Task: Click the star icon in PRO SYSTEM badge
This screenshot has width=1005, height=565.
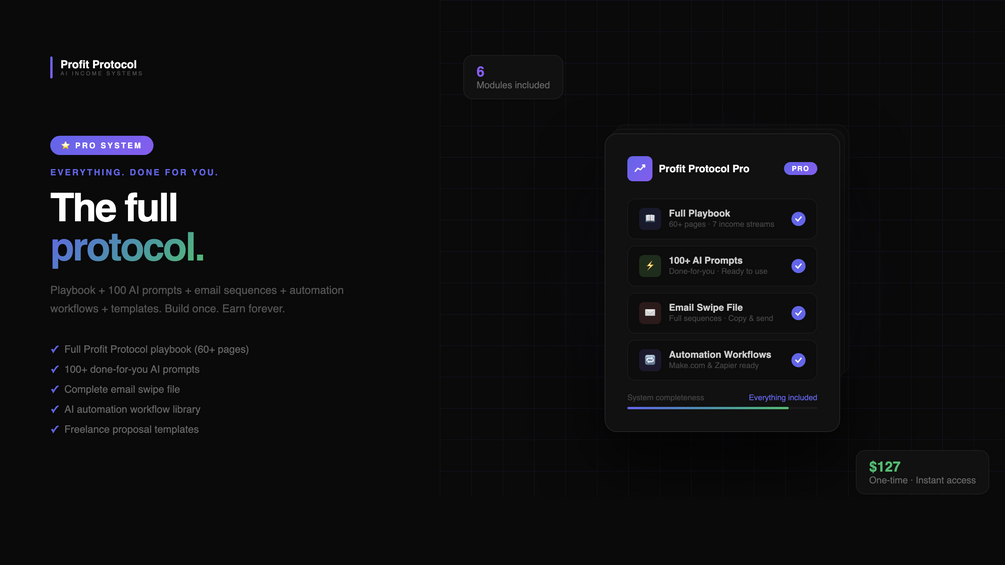Action: (65, 145)
